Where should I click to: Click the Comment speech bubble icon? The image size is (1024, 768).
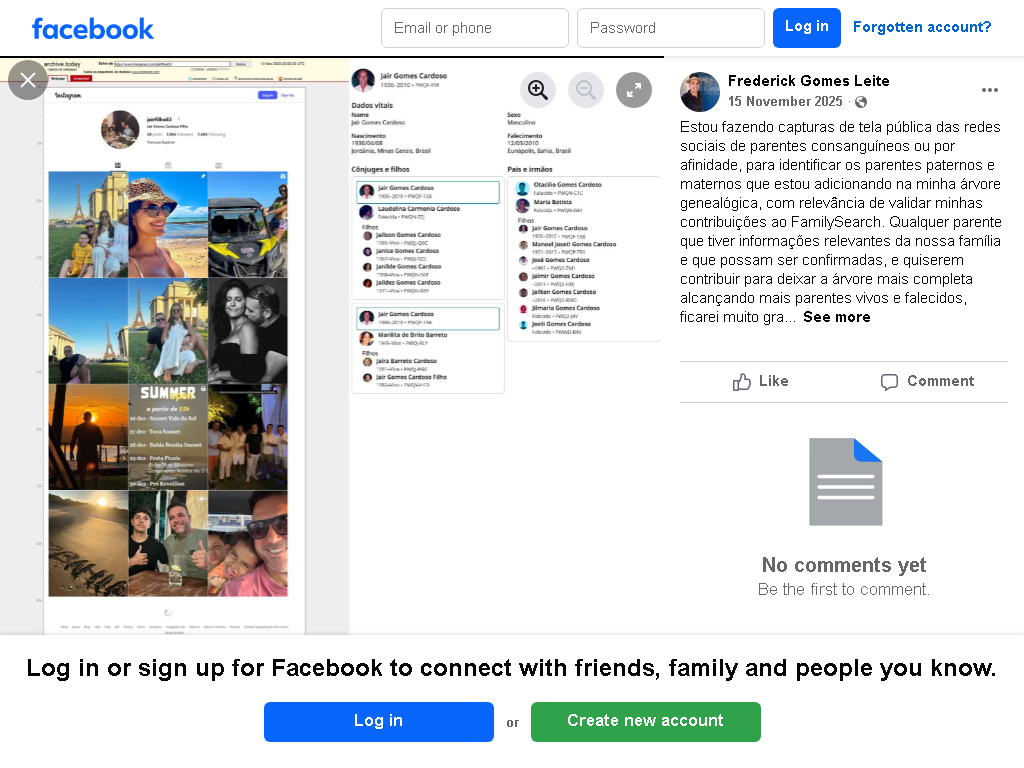point(889,382)
